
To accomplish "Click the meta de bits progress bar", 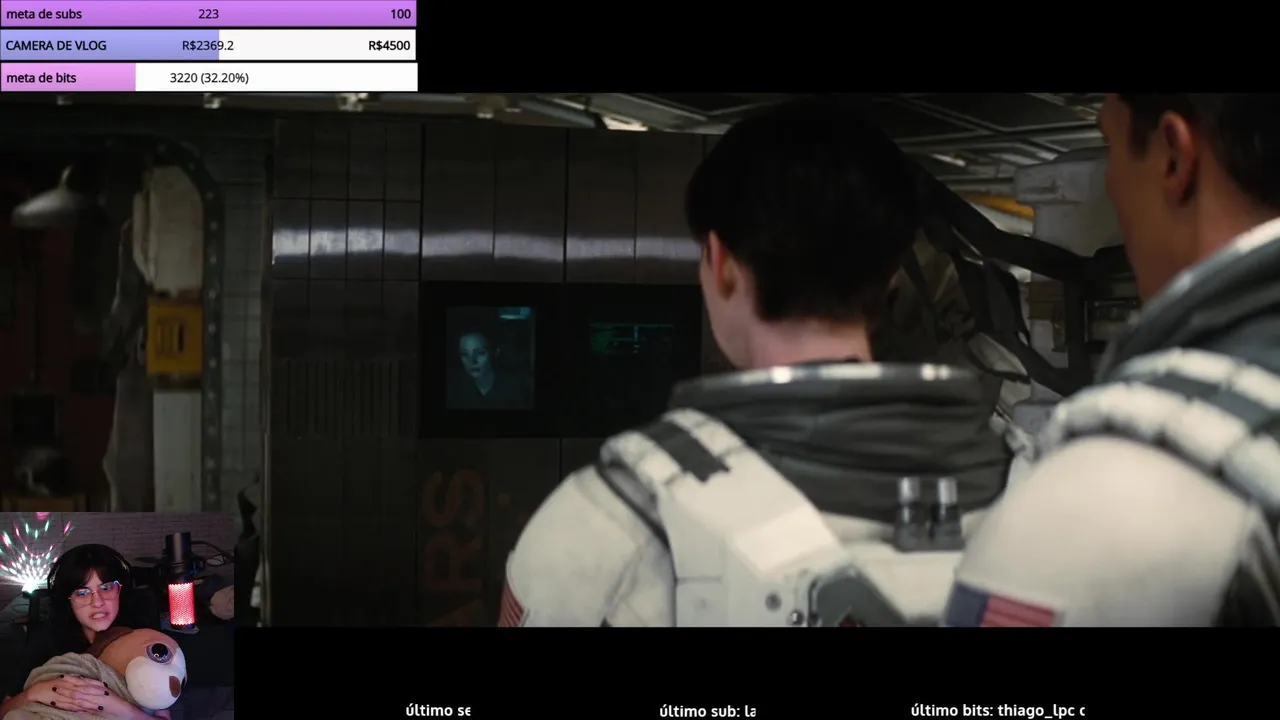I will pos(208,77).
